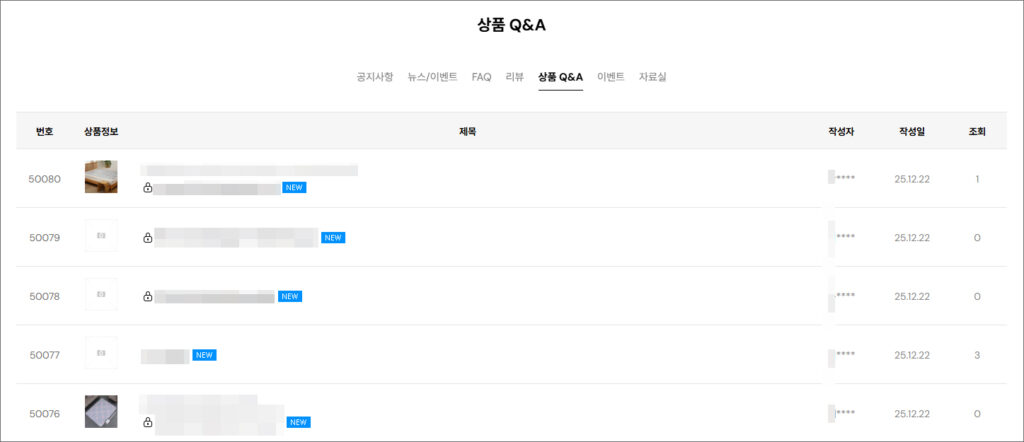Click the NEW badge on post 50077
Viewport: 1024px width, 442px height.
click(205, 355)
